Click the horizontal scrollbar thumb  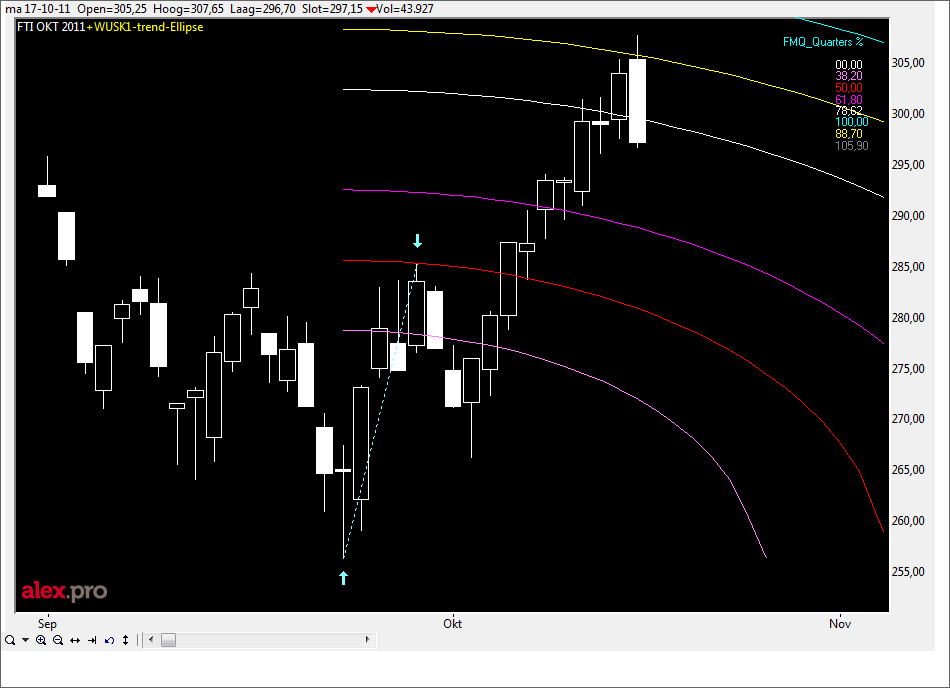[x=168, y=640]
